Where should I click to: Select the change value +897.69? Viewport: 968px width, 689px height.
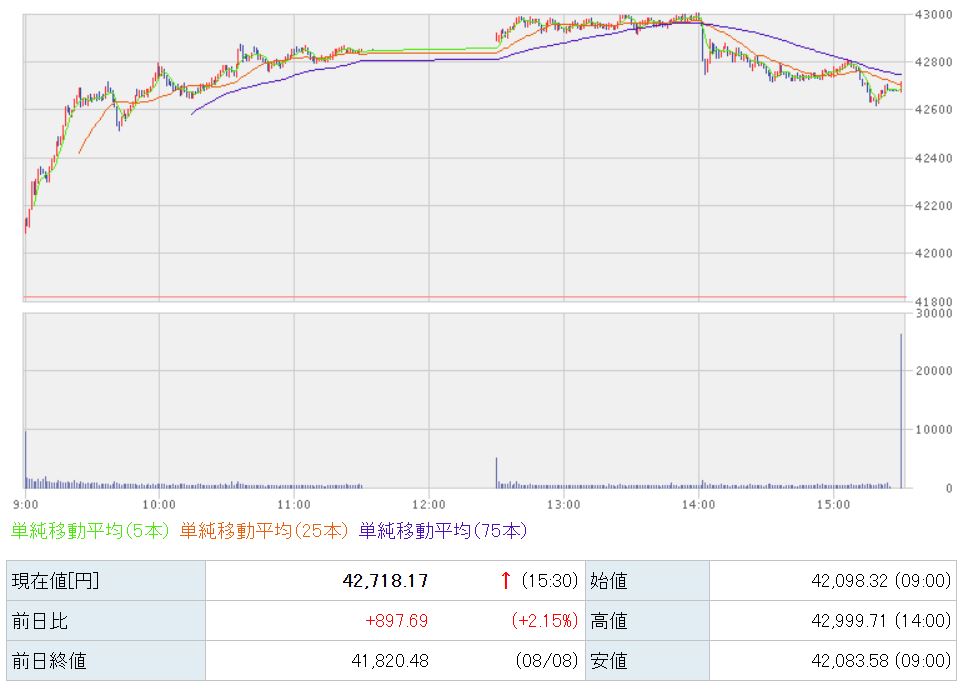pos(397,620)
